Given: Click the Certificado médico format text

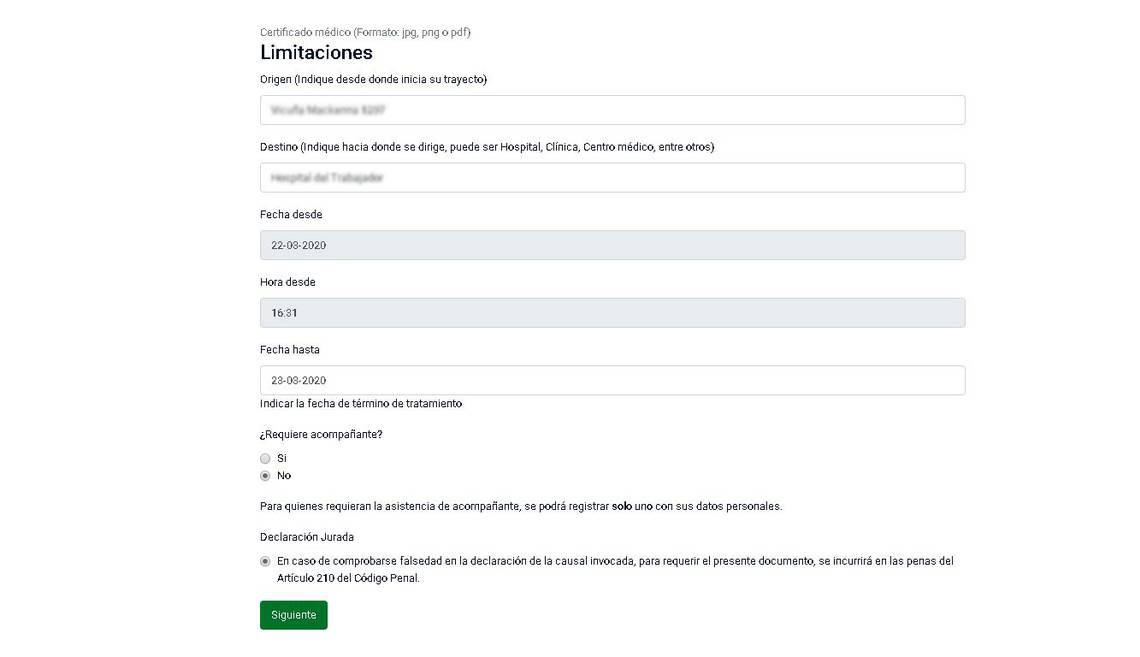Looking at the screenshot, I should 365,32.
